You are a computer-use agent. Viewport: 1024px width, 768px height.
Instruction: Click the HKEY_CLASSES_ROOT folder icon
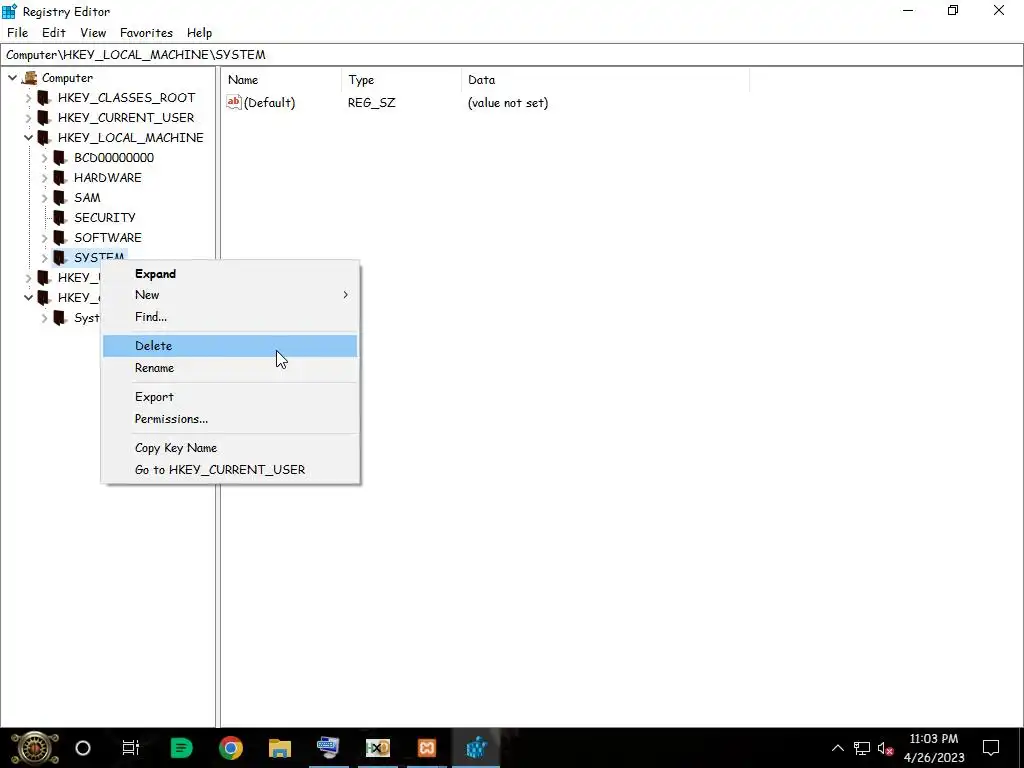44,98
